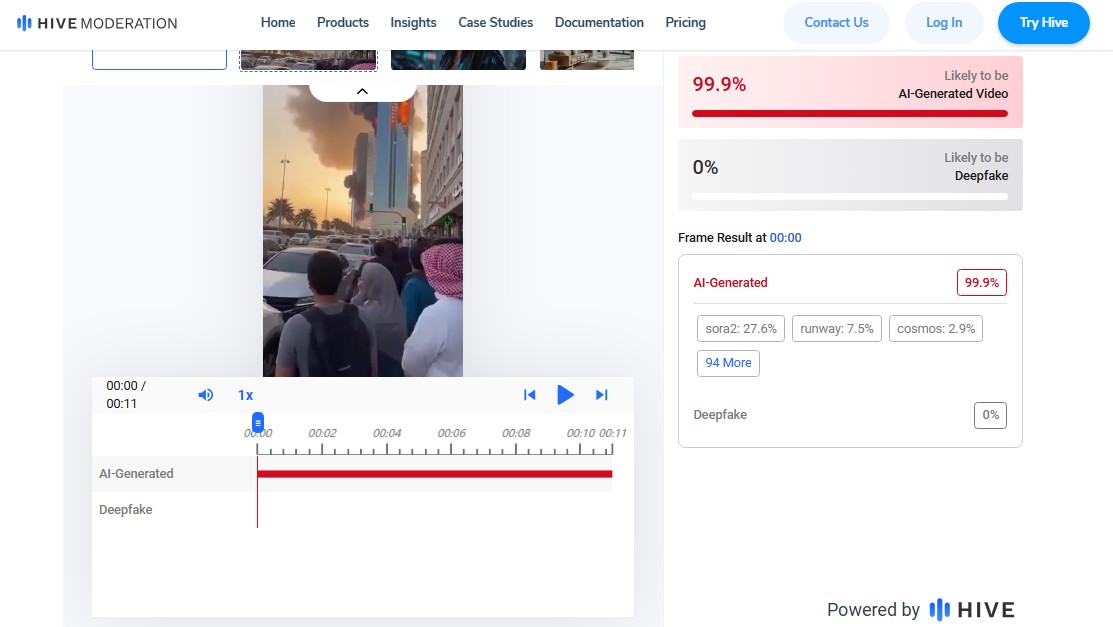
Task: Click the 00:06 mark on timeline
Action: tap(452, 434)
